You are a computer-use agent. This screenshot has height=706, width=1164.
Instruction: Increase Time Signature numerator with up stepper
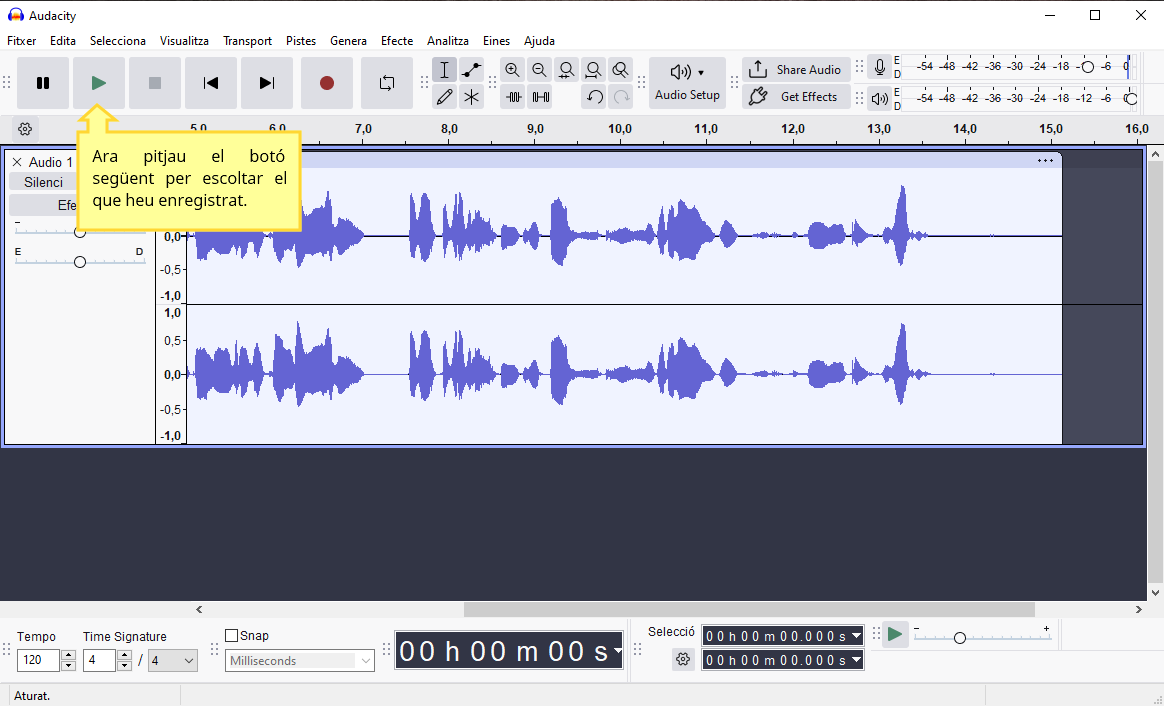(125, 655)
